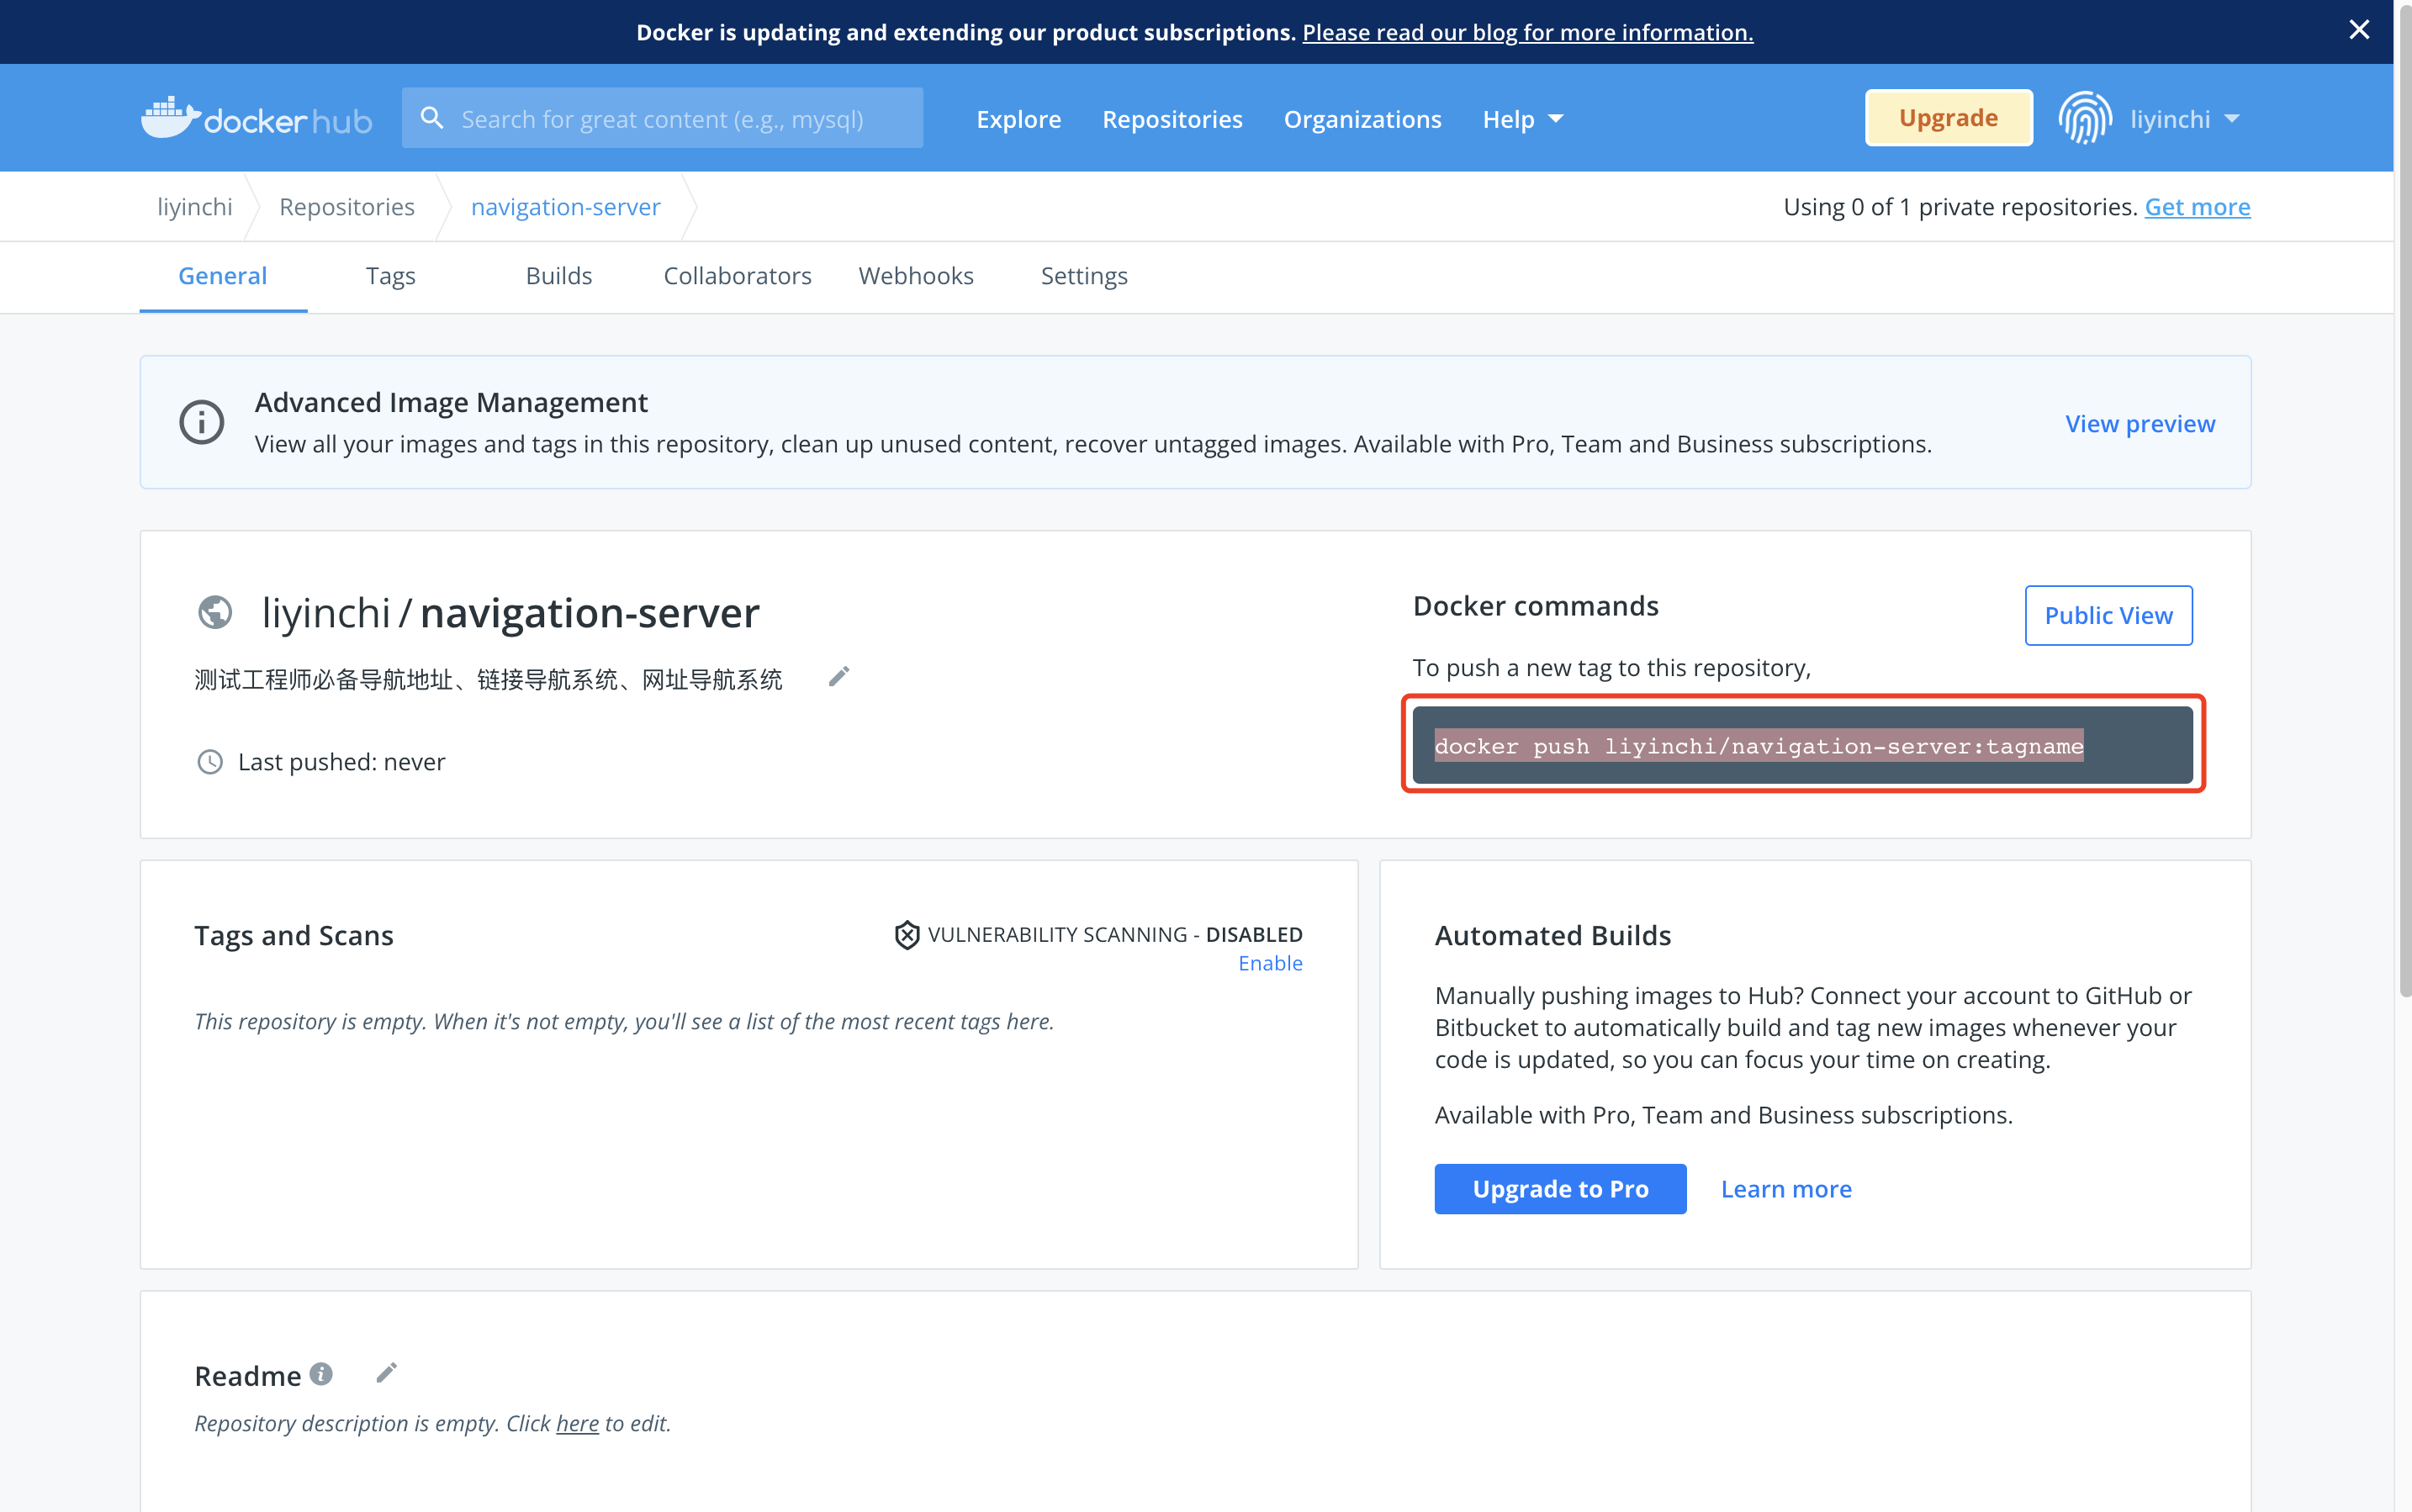Click the pencil icon beside repository description
This screenshot has width=2412, height=1512.
point(839,677)
